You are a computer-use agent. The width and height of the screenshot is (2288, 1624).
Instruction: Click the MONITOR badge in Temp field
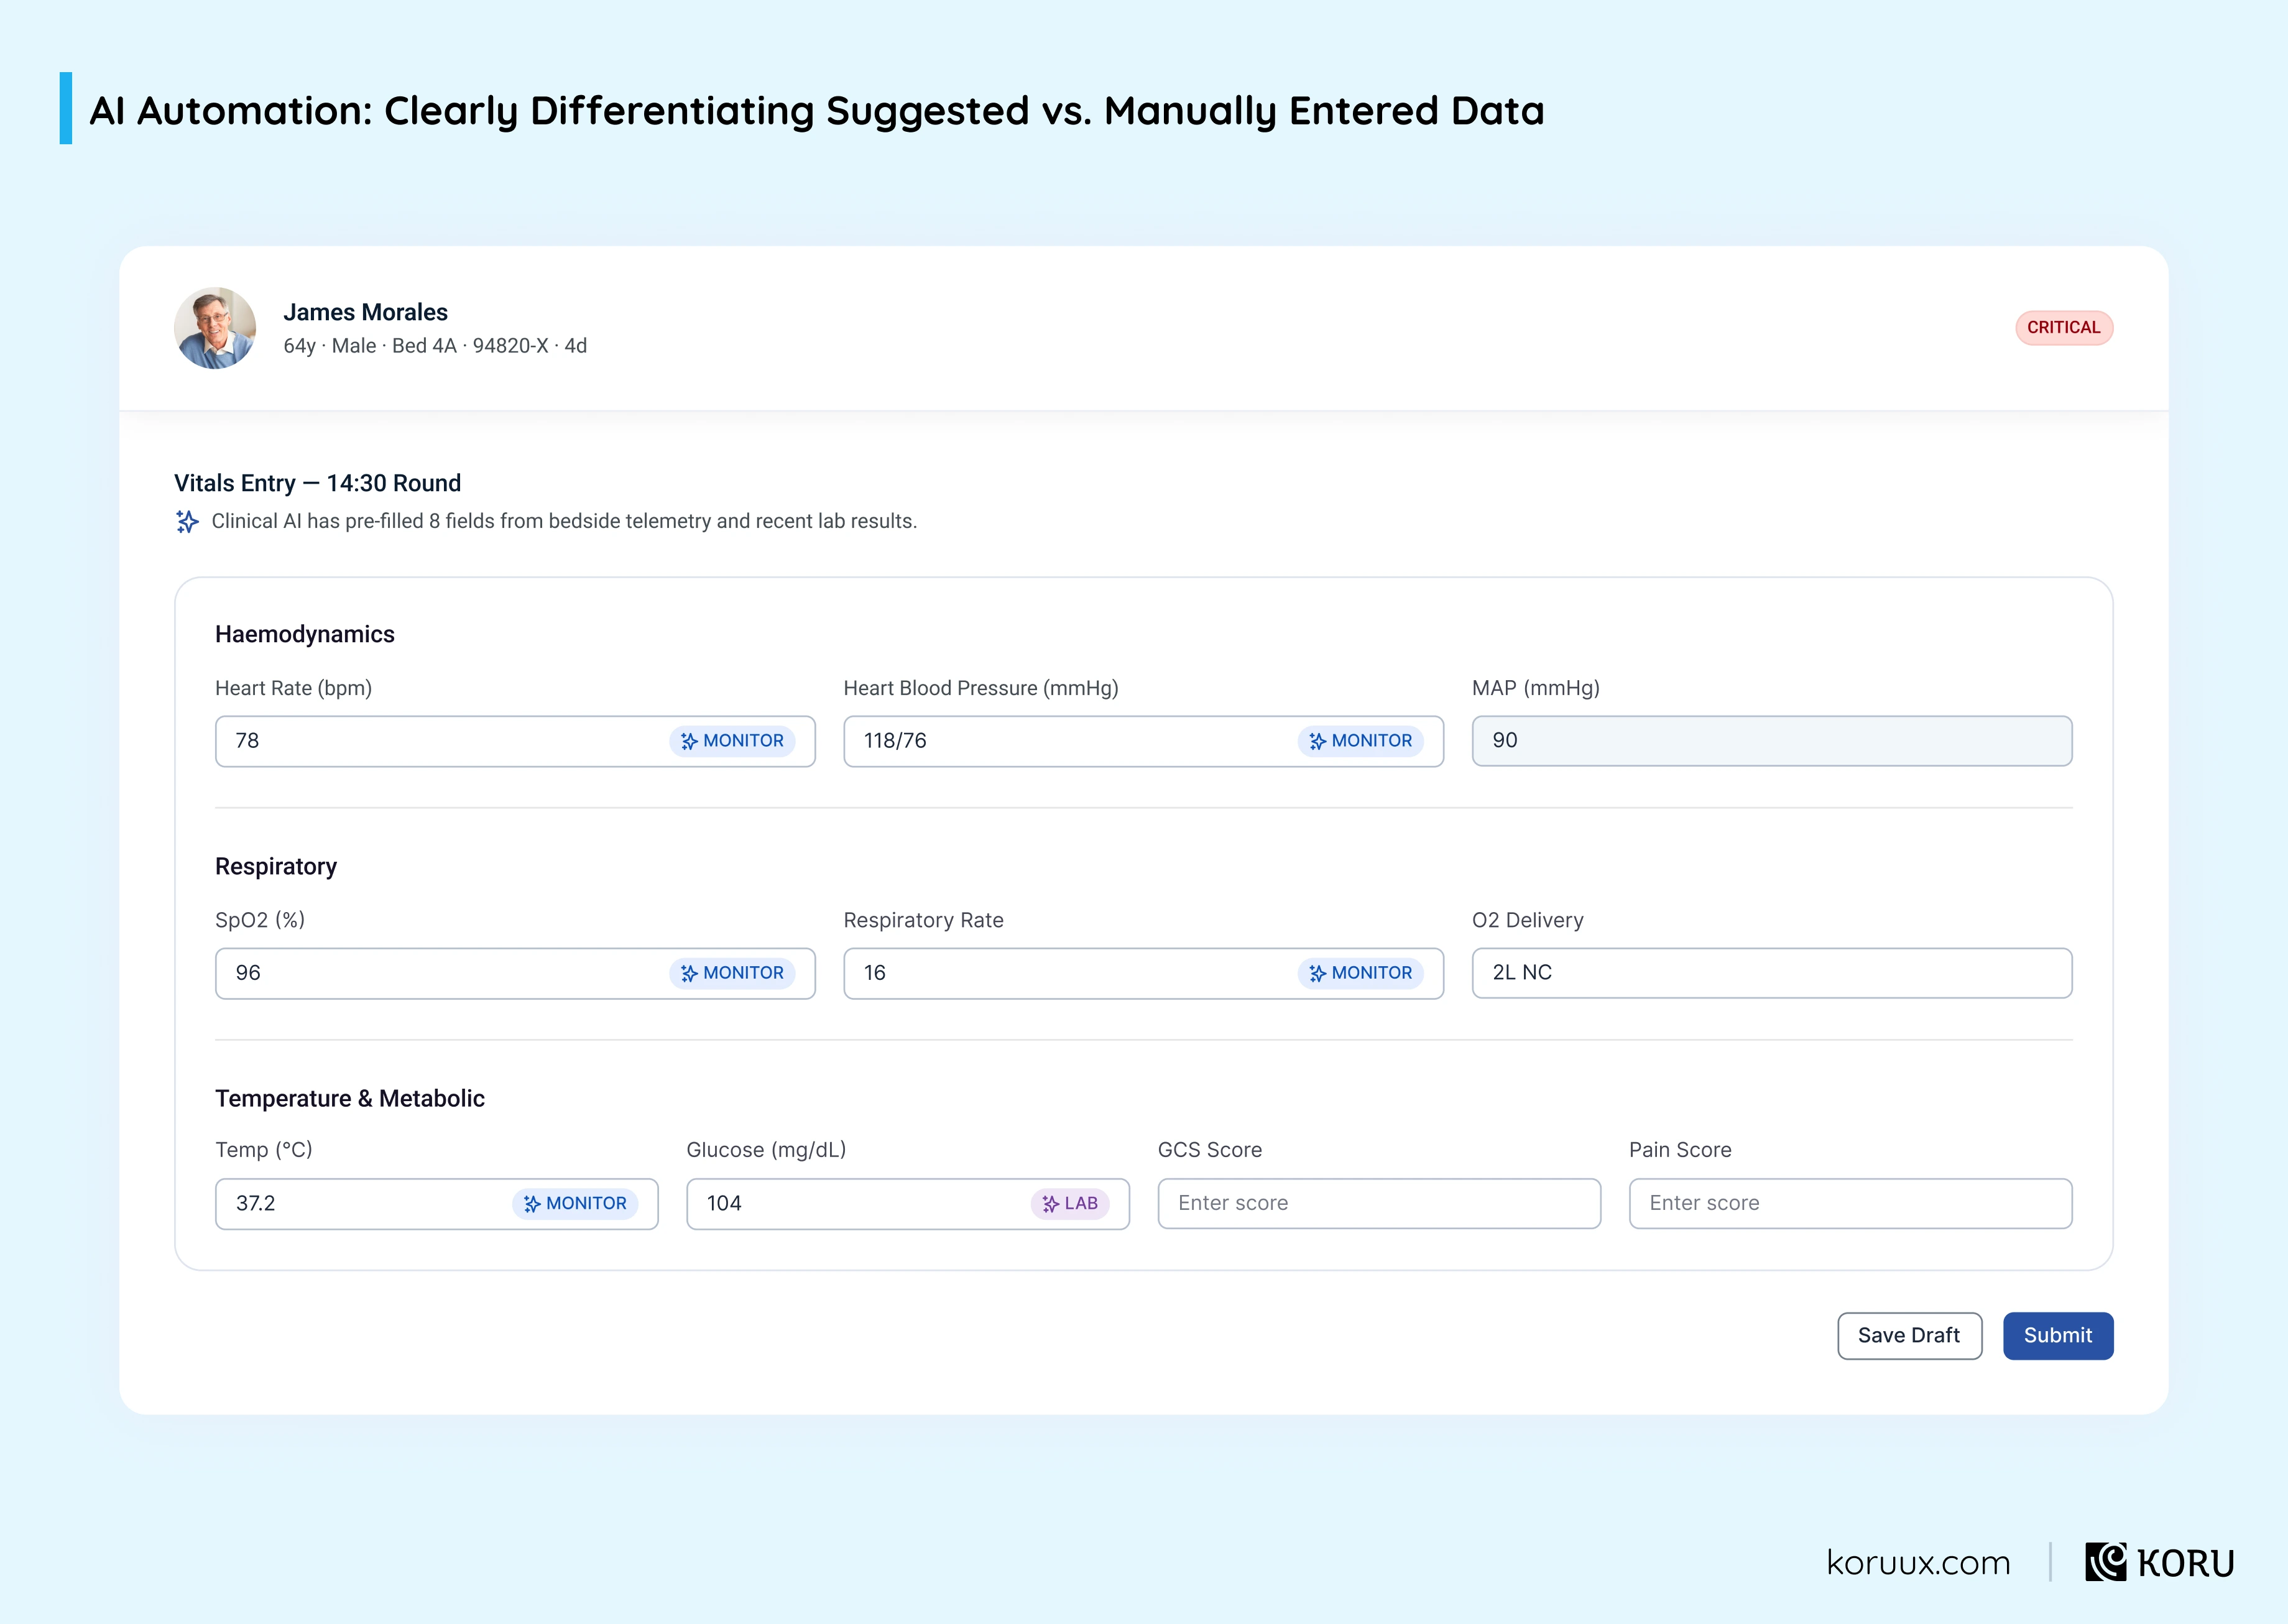coord(575,1204)
